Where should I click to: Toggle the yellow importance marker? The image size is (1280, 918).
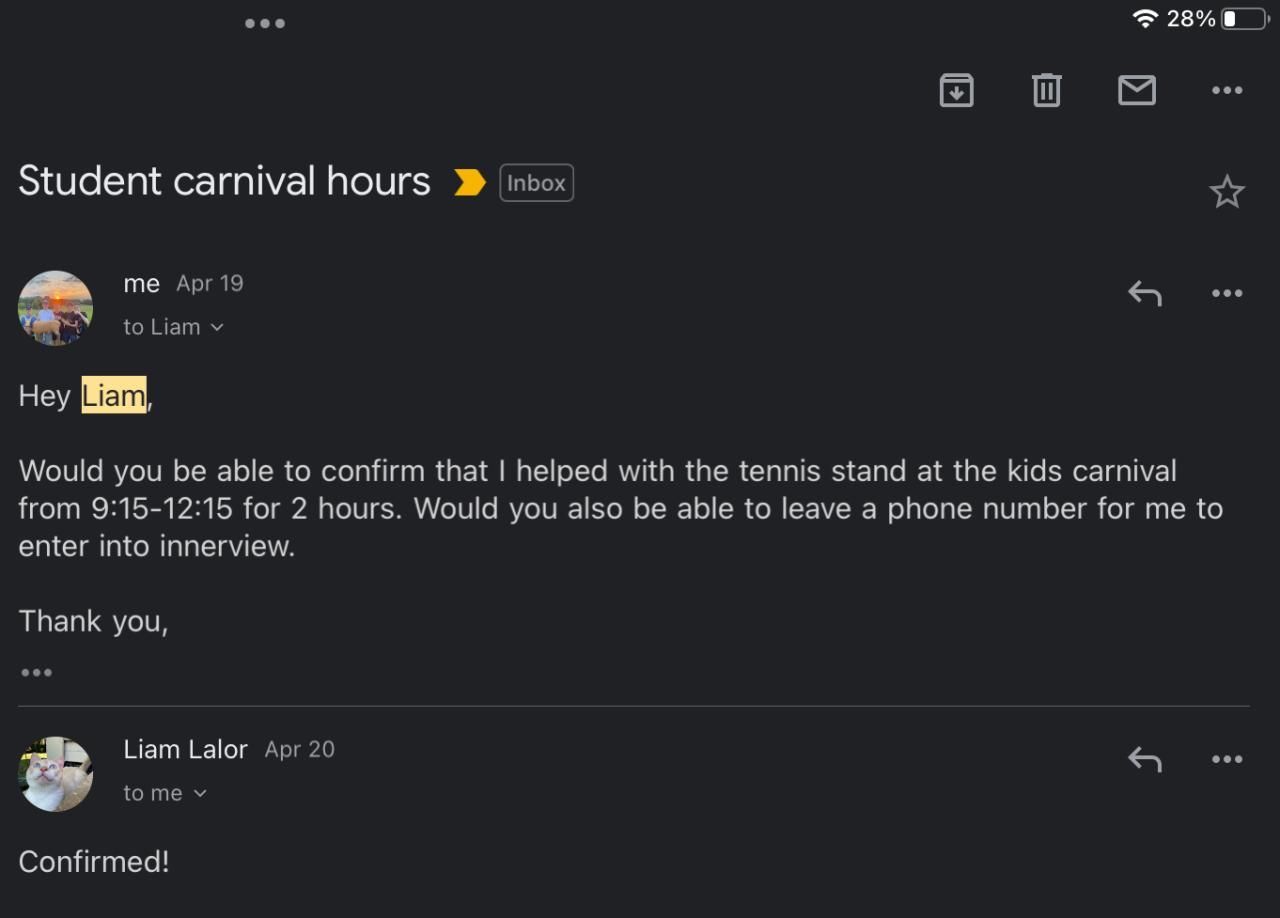pyautogui.click(x=469, y=182)
